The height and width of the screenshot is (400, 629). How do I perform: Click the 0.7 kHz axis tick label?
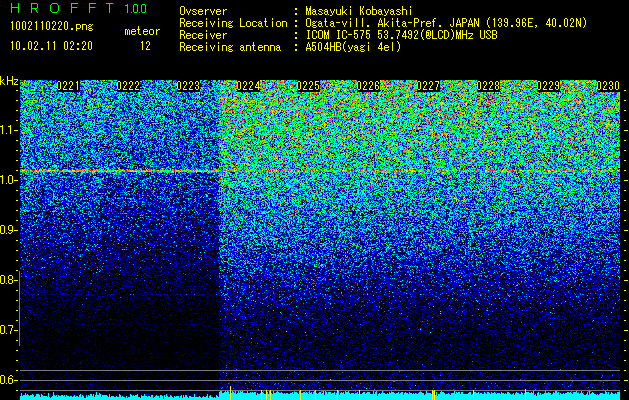[x=8, y=330]
